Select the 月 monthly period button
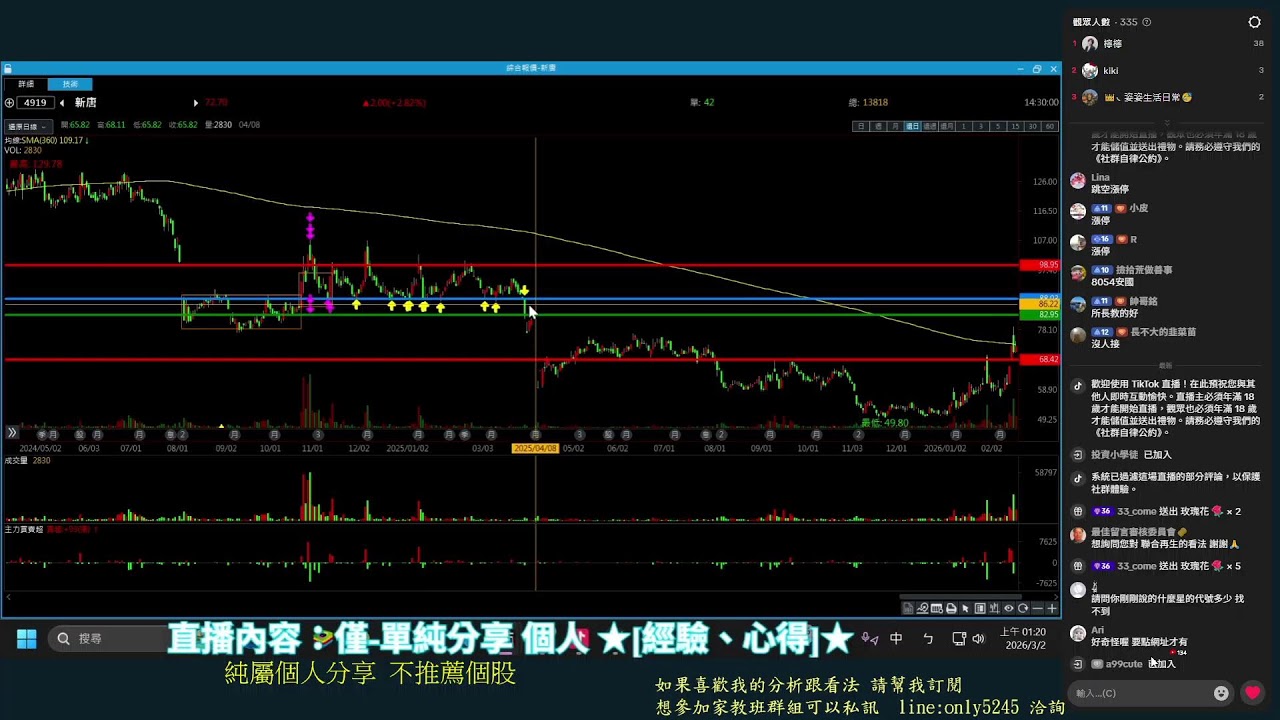 coord(895,127)
